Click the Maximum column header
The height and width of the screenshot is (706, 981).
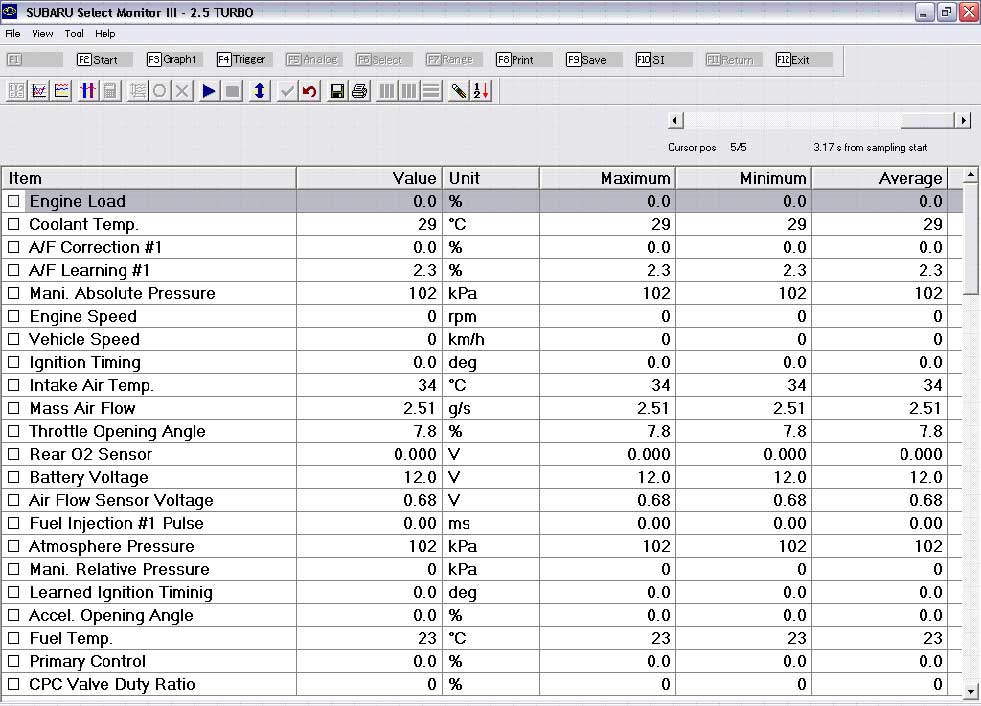[608, 178]
